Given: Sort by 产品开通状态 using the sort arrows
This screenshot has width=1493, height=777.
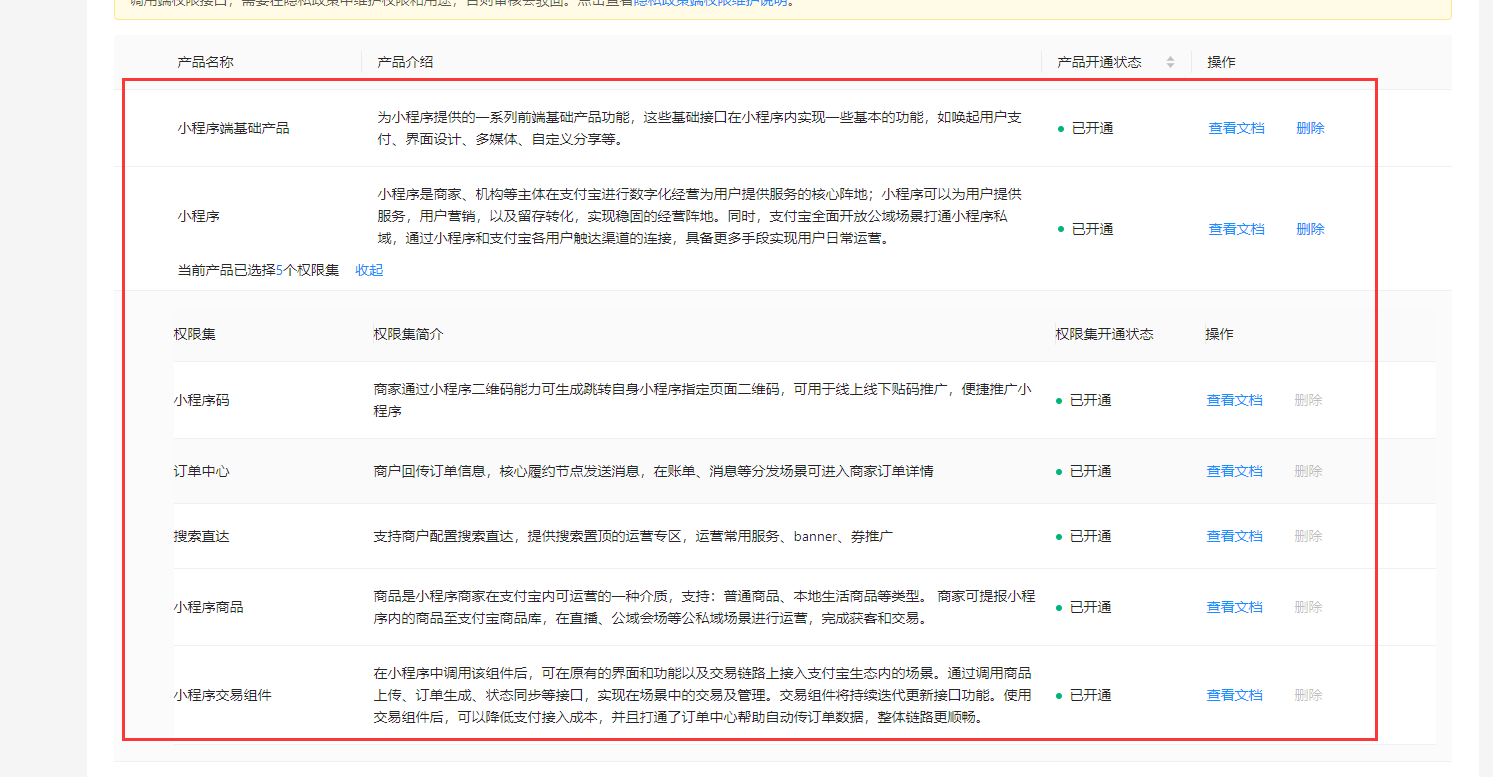Looking at the screenshot, I should (x=1170, y=62).
